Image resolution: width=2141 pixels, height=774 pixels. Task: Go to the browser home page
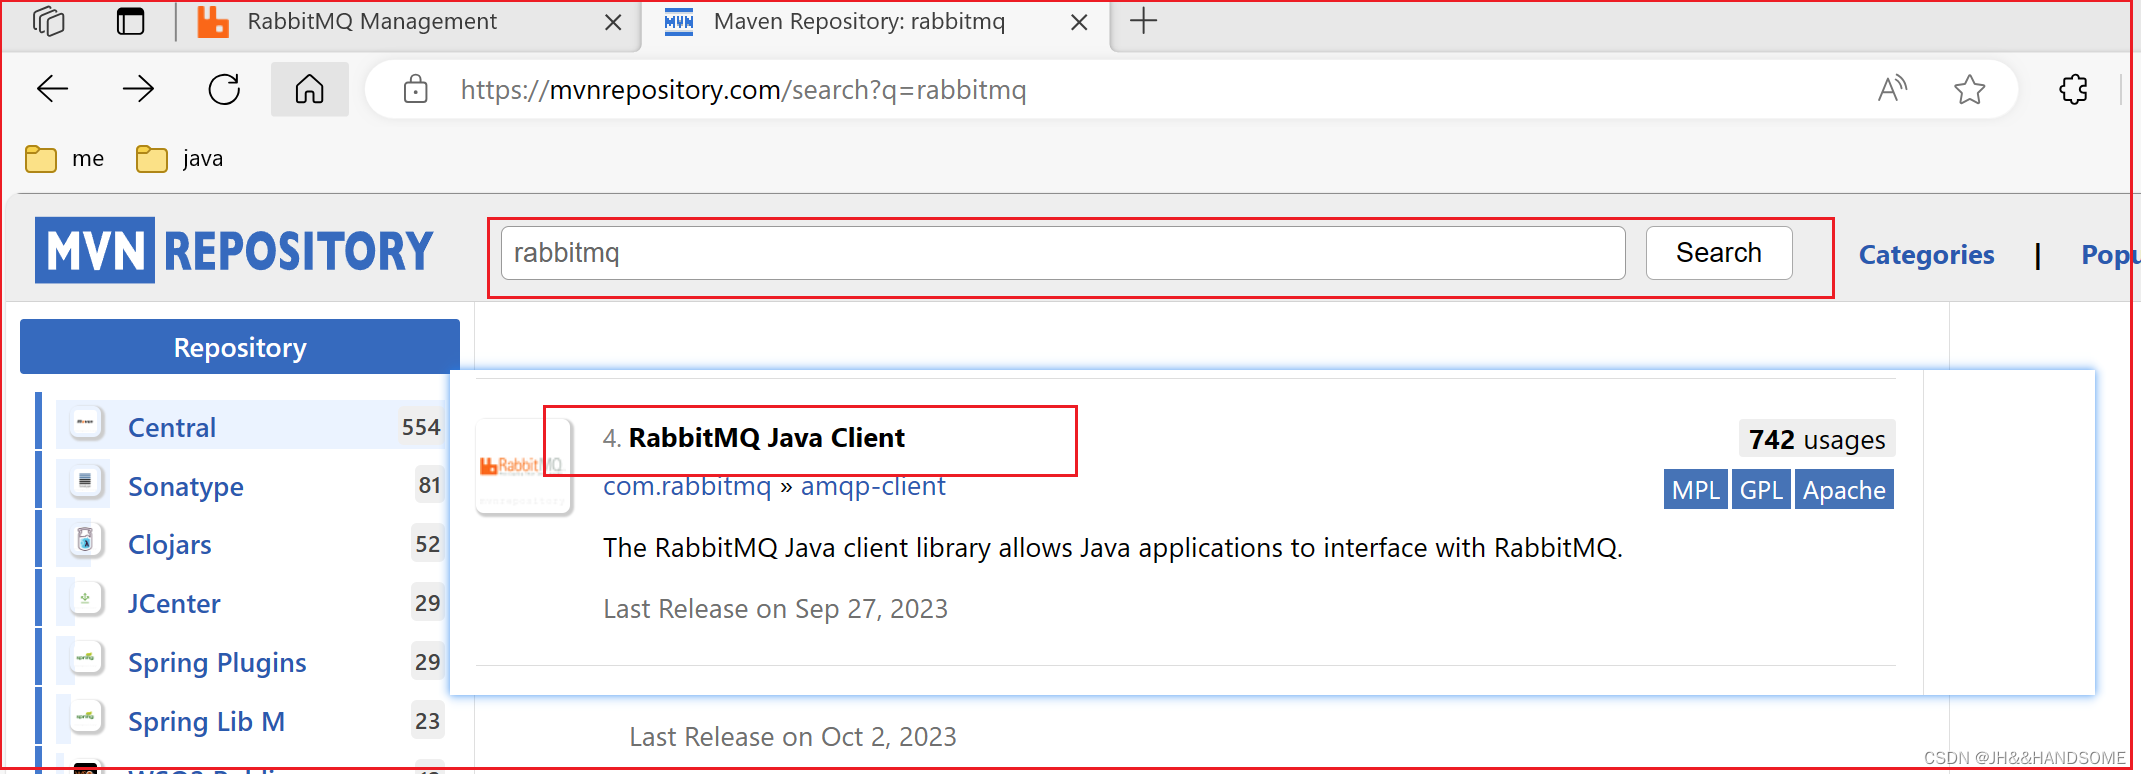[x=309, y=89]
